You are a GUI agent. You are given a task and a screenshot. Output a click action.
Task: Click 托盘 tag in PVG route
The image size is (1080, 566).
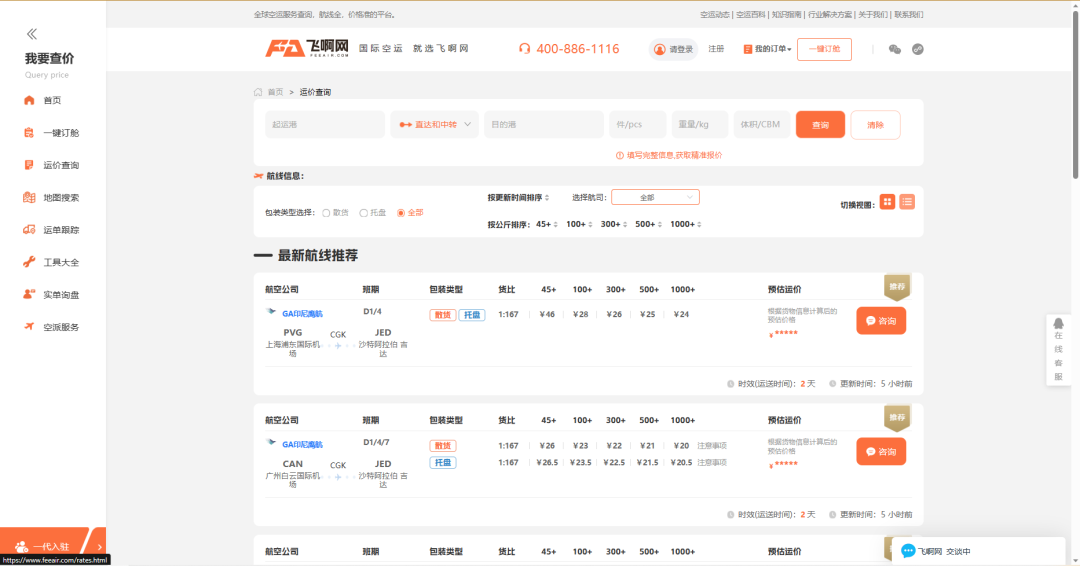pyautogui.click(x=472, y=315)
